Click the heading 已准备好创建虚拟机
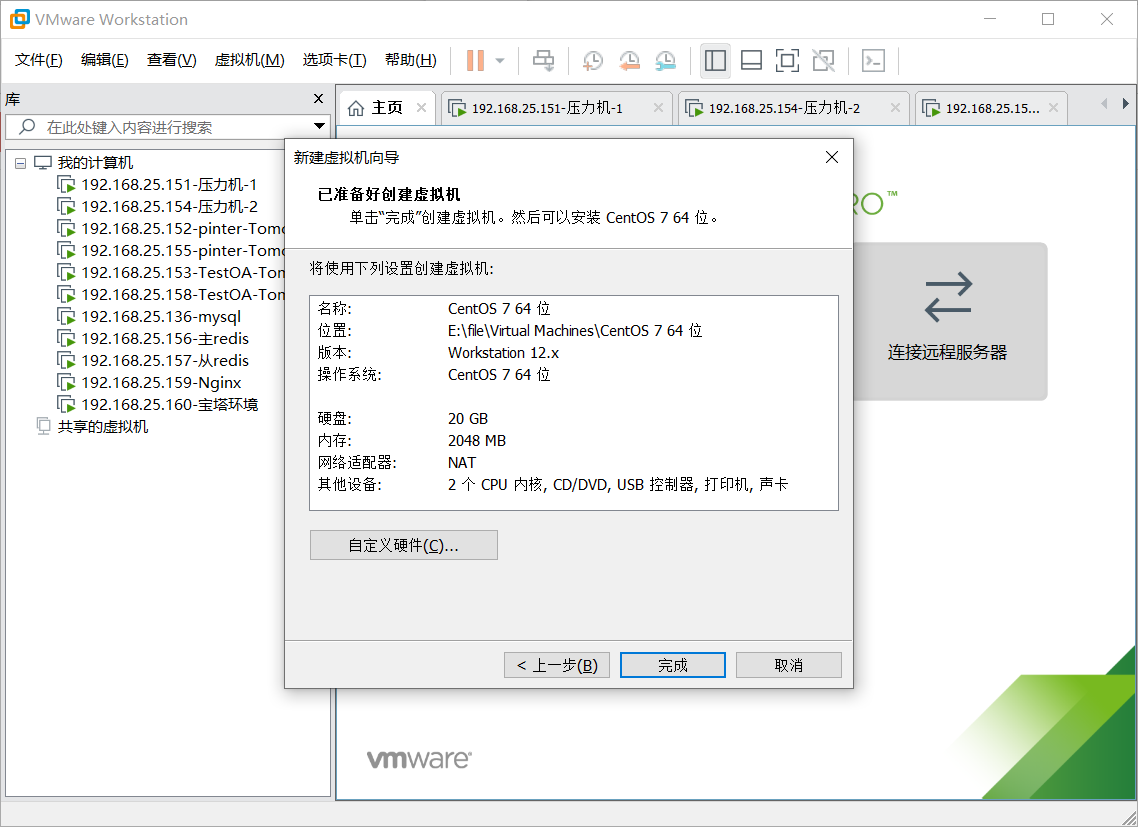The height and width of the screenshot is (827, 1138). point(389,195)
